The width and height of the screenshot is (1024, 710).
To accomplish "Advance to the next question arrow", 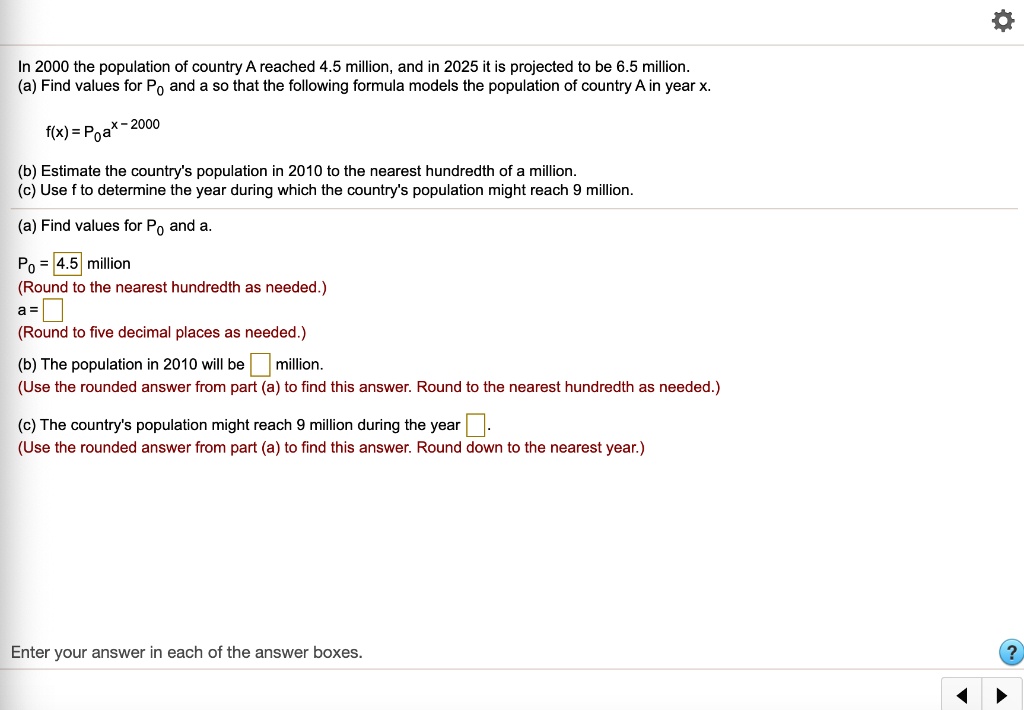I will coord(1001,695).
